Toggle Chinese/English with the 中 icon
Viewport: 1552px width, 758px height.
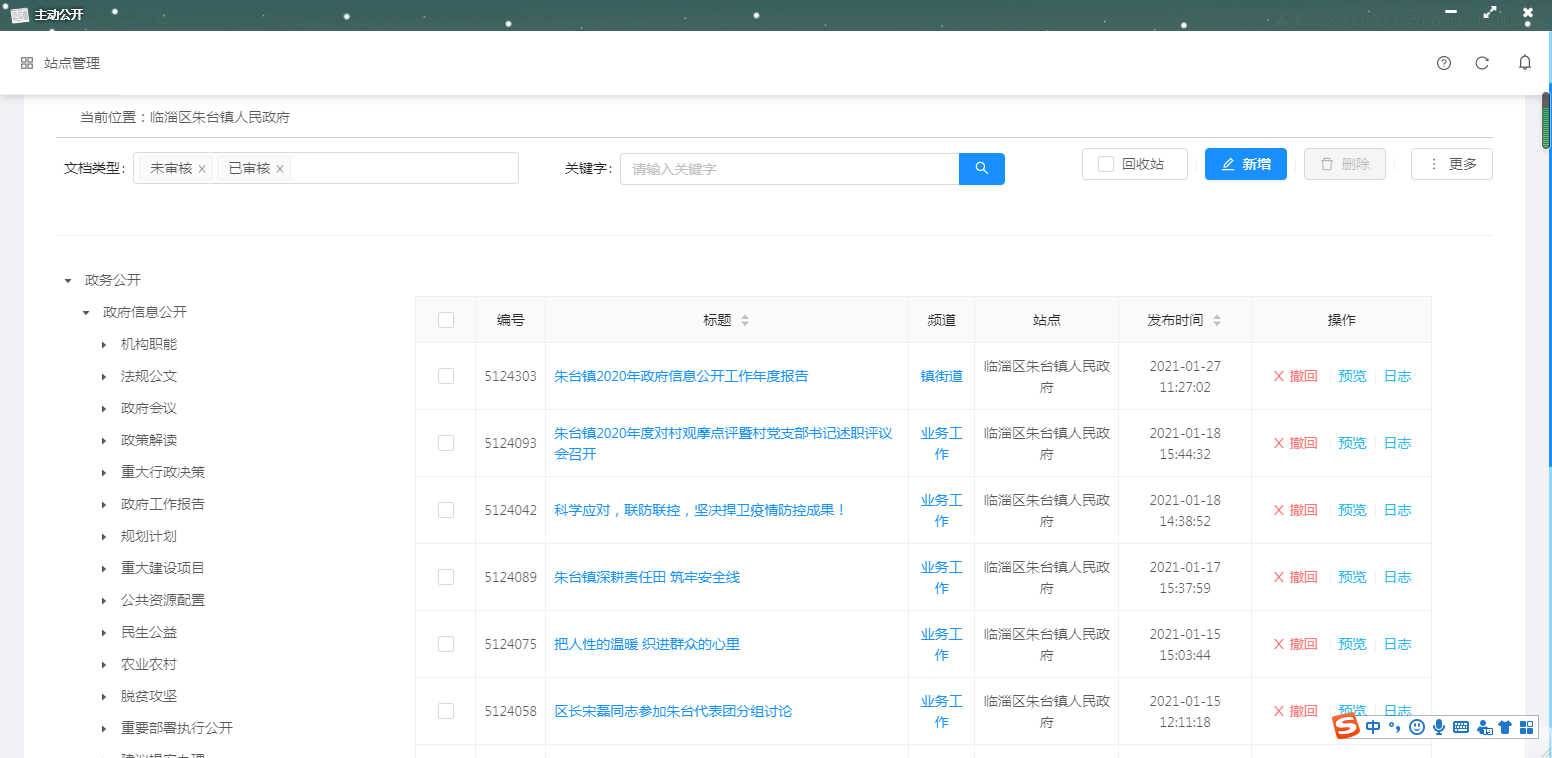pyautogui.click(x=1371, y=727)
